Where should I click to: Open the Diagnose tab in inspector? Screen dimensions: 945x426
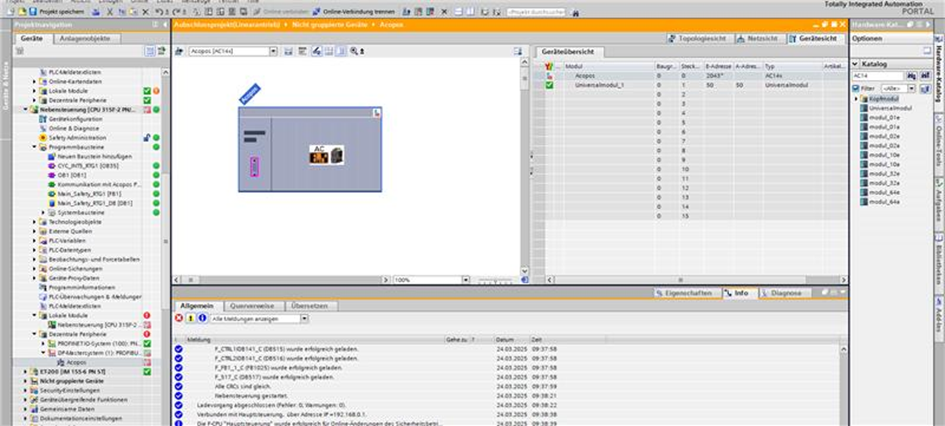[x=785, y=293]
